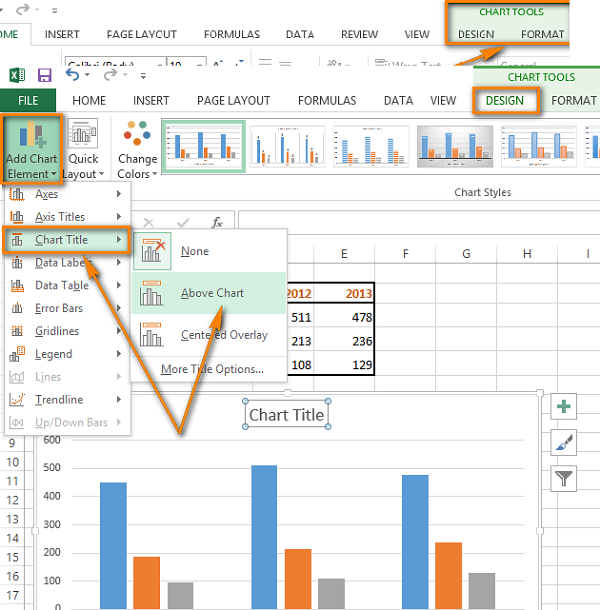Switch to the PAGE LAYOUT tab

tap(233, 100)
